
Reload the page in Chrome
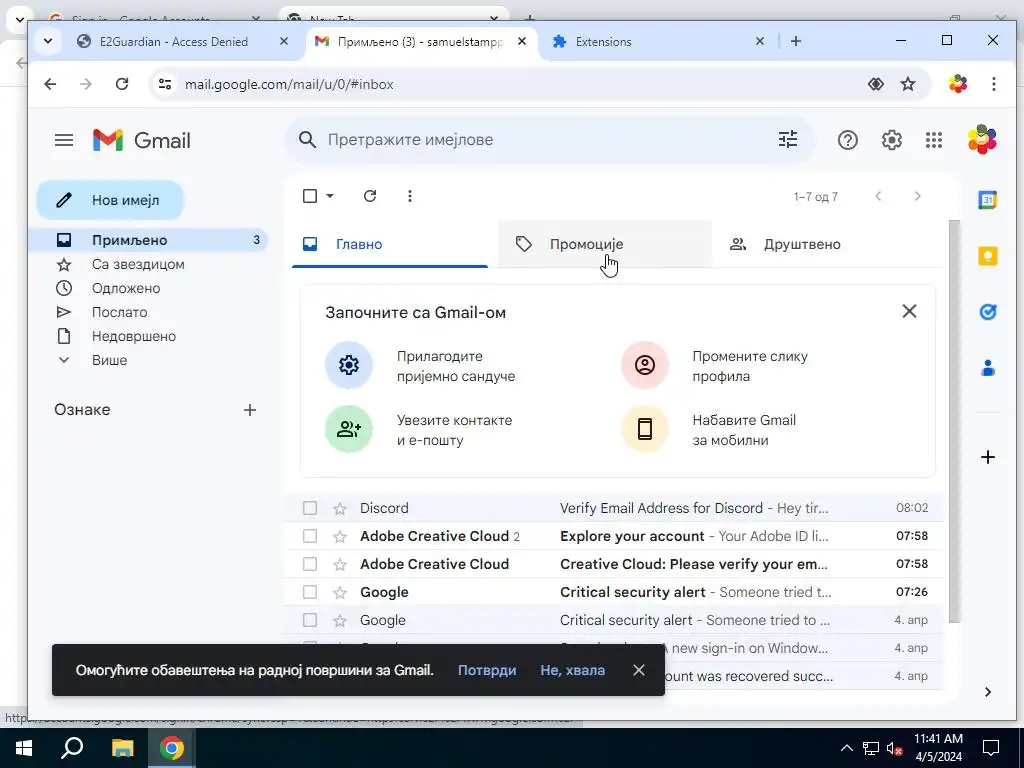click(x=122, y=84)
